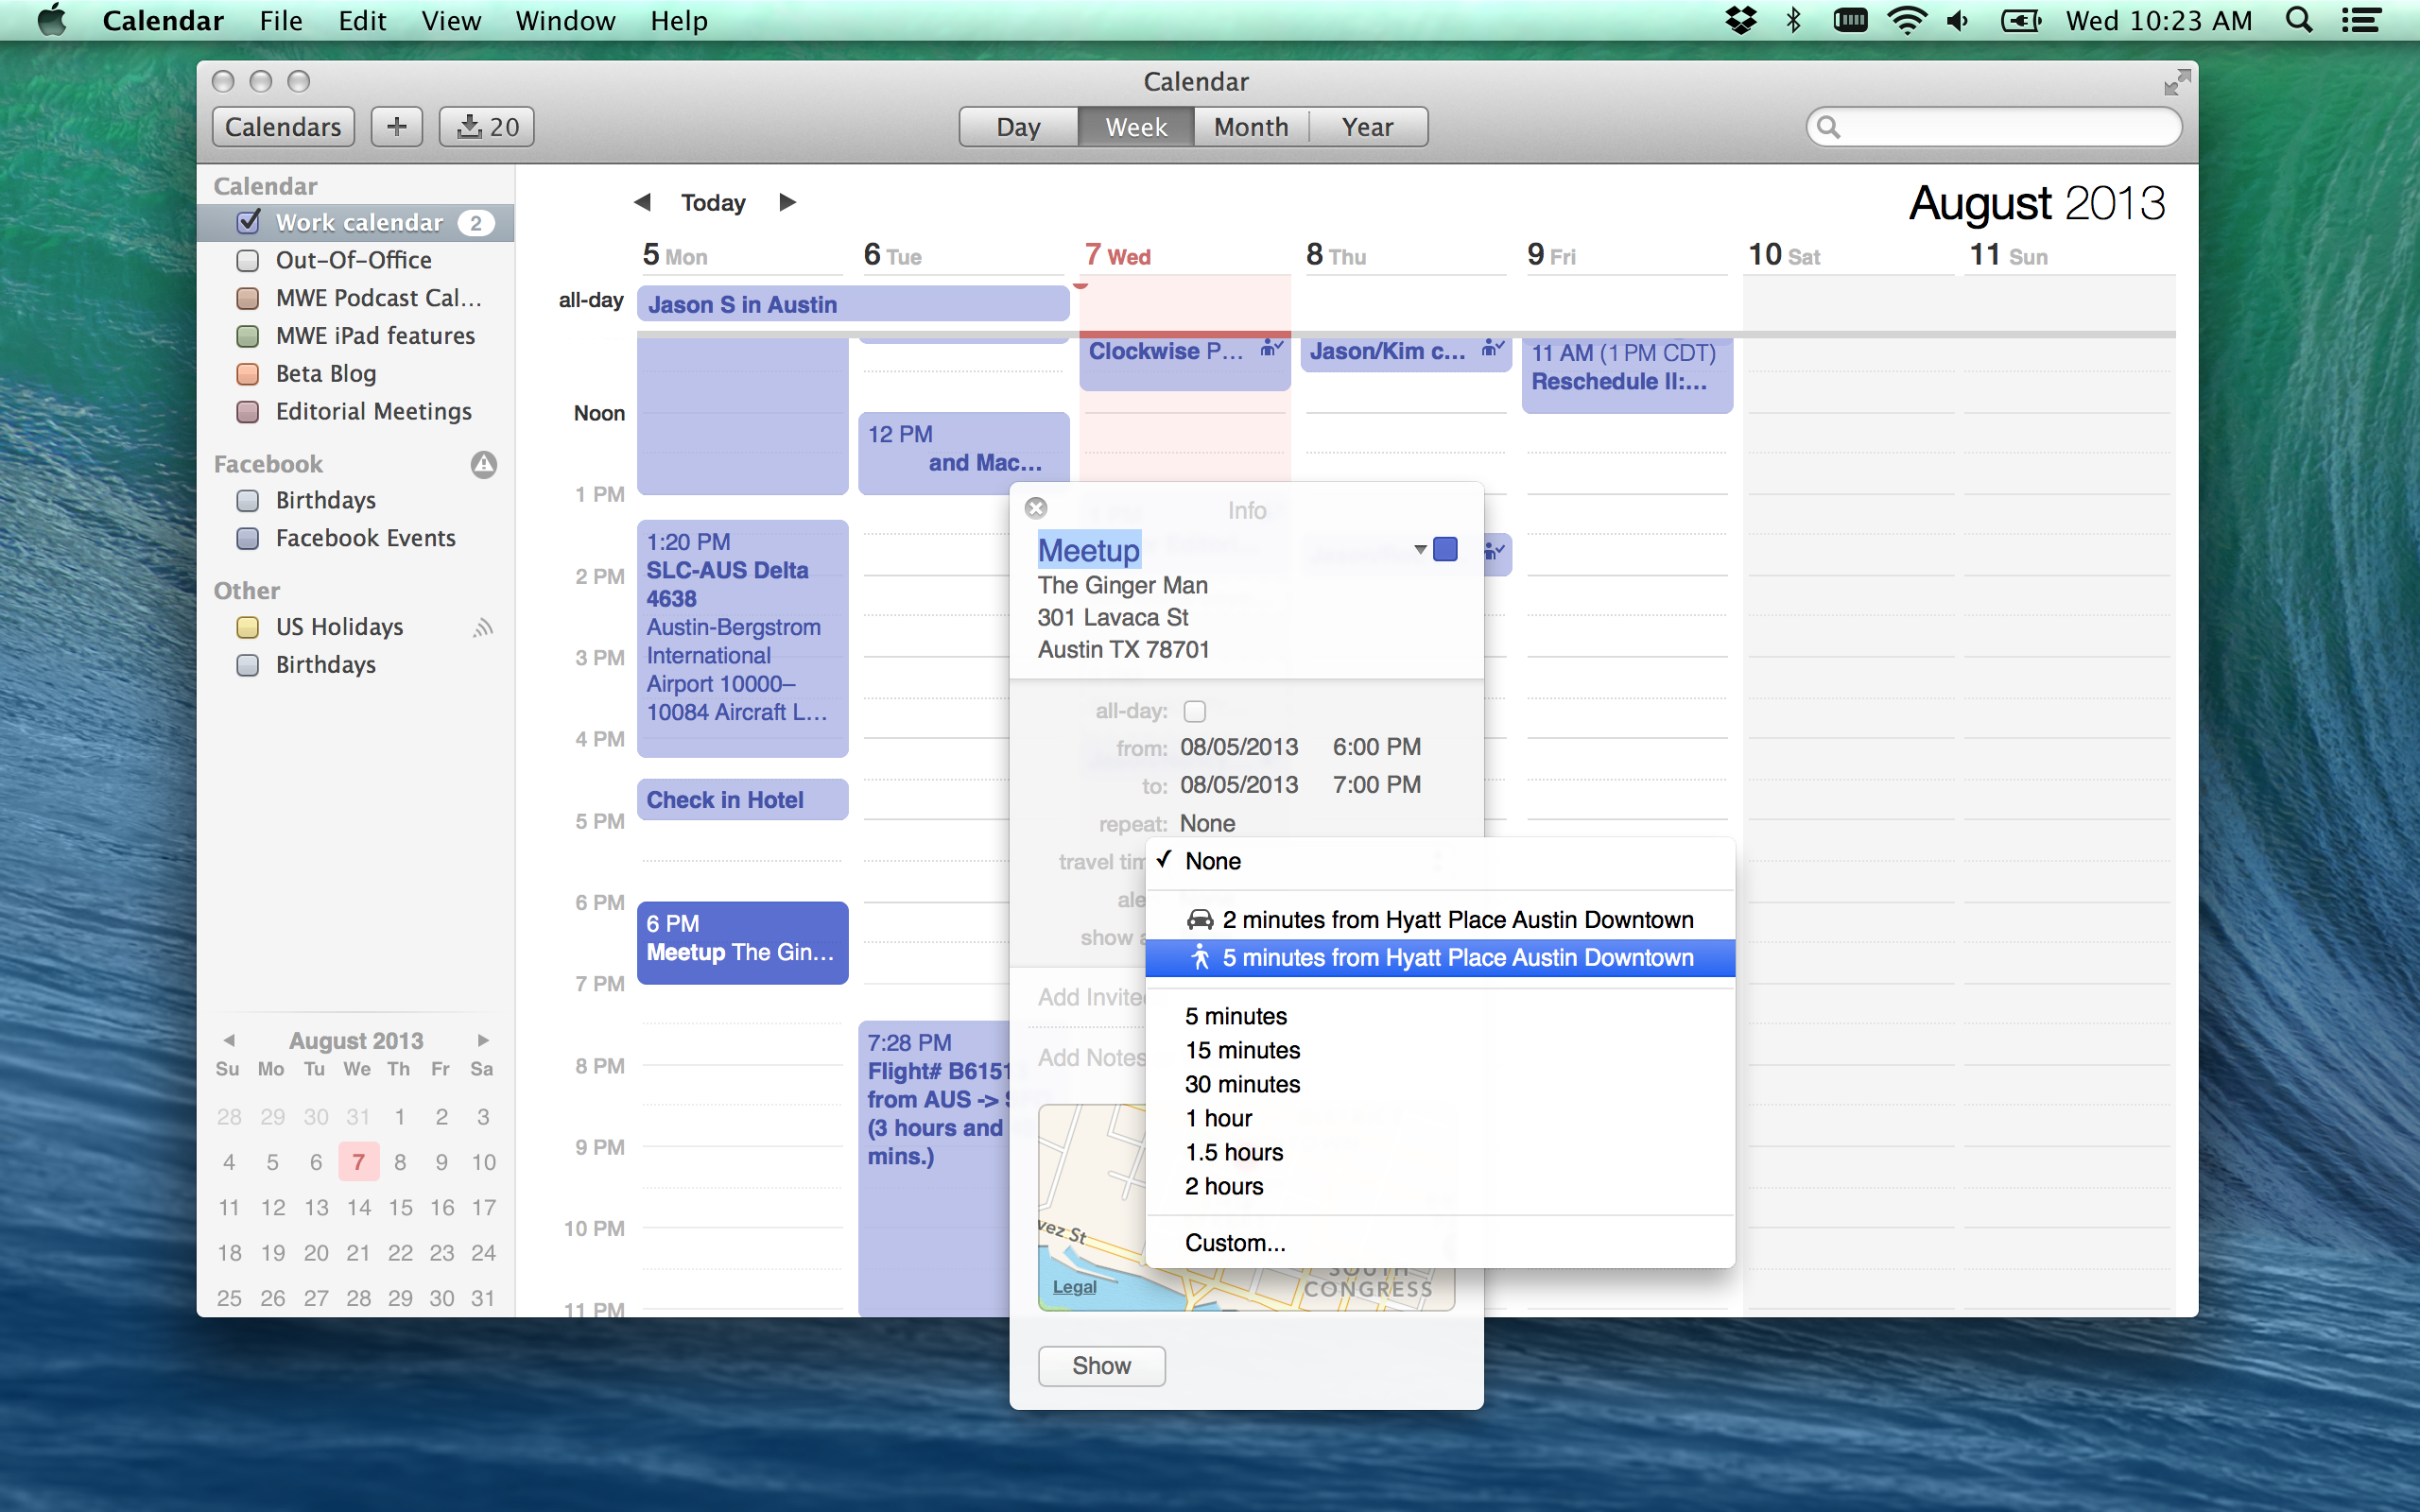Select 5 minutes from travel time dropdown
The image size is (2420, 1512).
[1237, 1016]
